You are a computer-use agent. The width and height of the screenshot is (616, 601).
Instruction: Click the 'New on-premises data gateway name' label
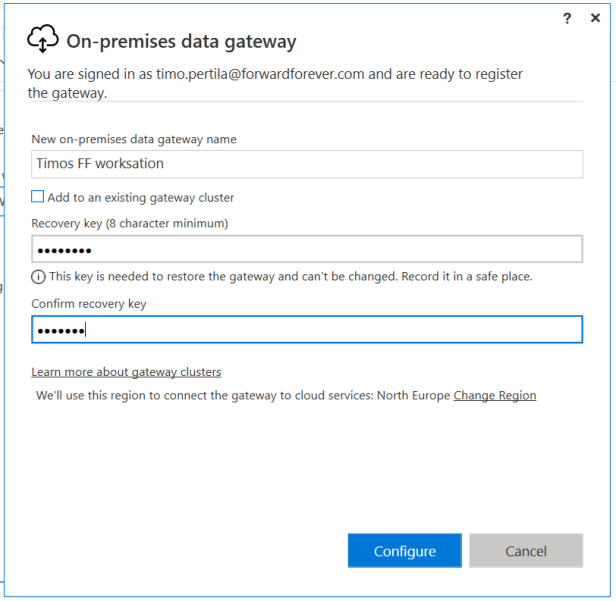pos(134,139)
